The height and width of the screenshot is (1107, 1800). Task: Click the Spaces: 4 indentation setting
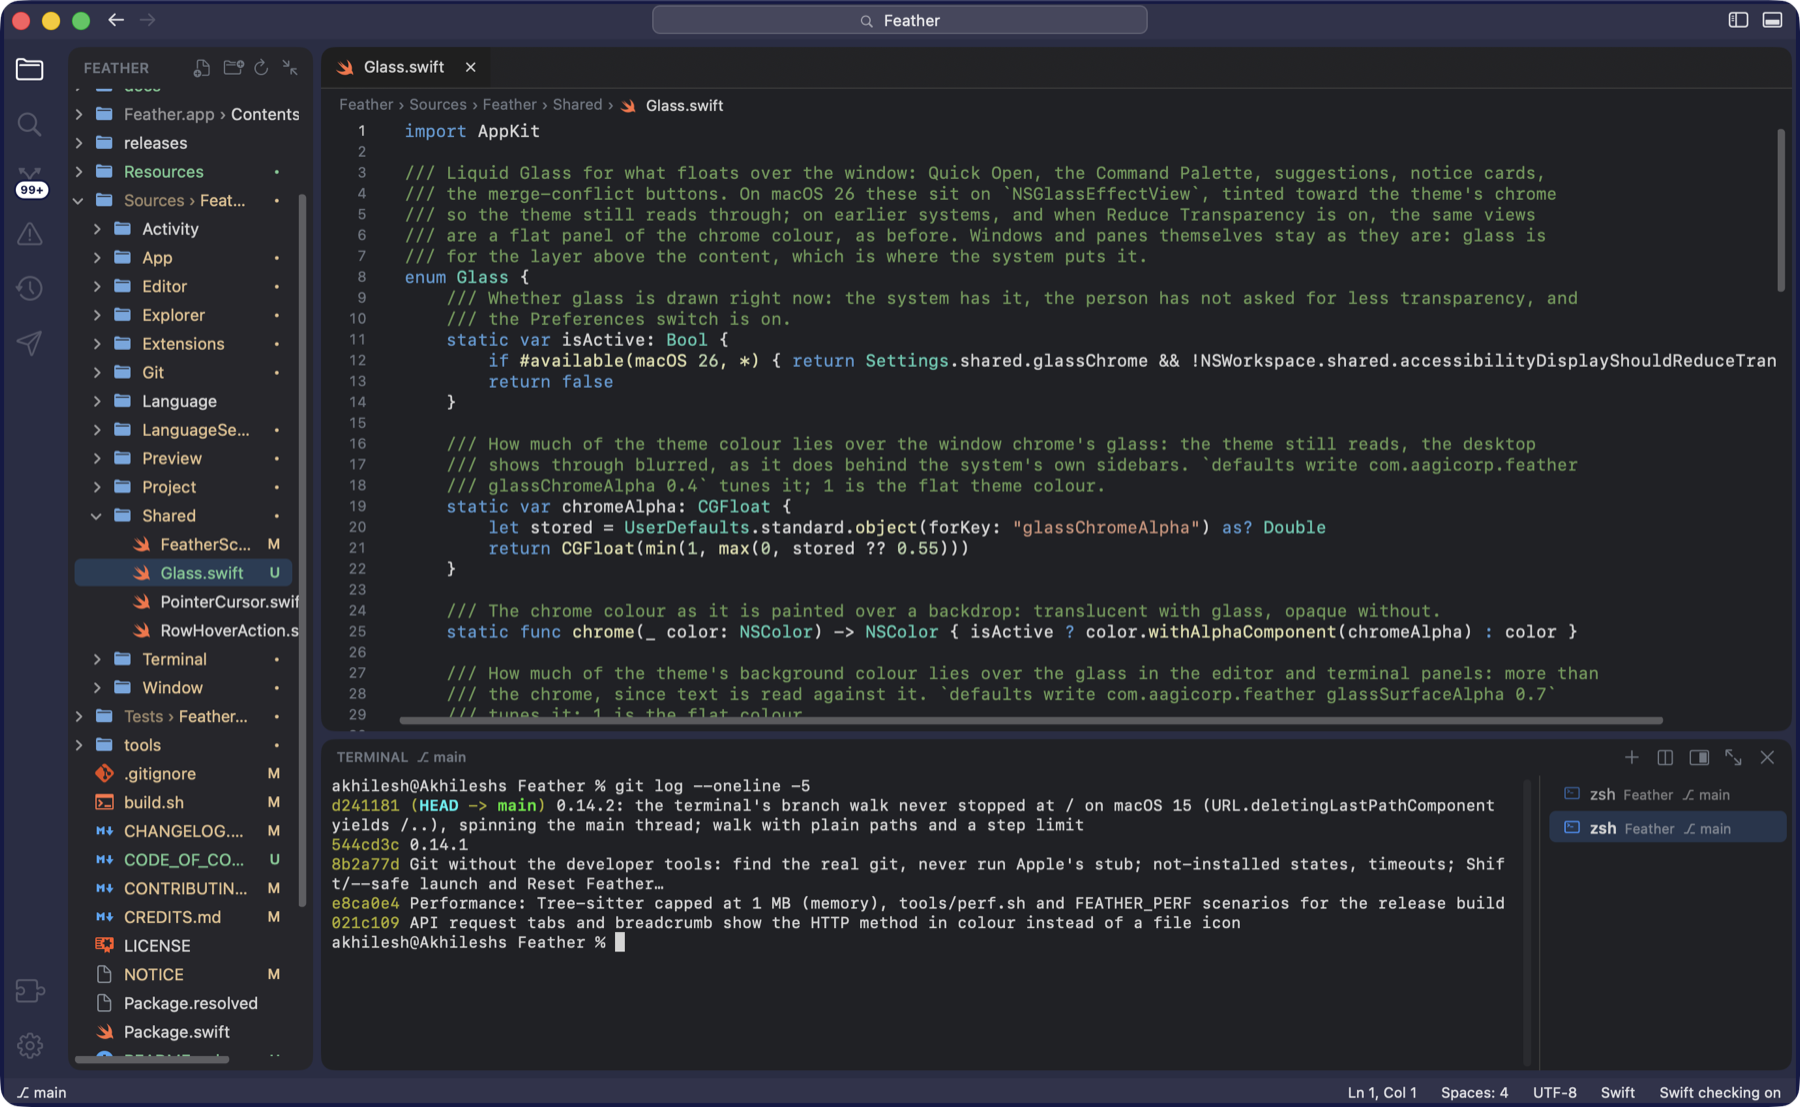coord(1474,1092)
